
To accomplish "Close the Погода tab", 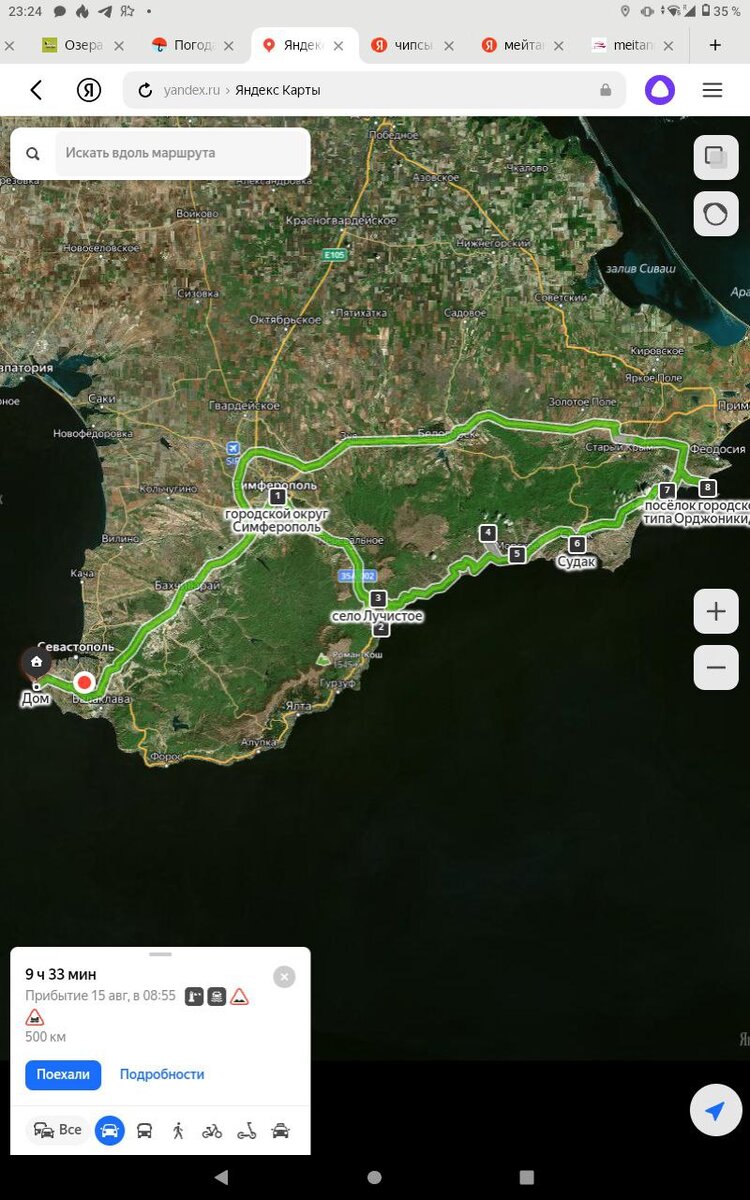I will click(x=229, y=45).
